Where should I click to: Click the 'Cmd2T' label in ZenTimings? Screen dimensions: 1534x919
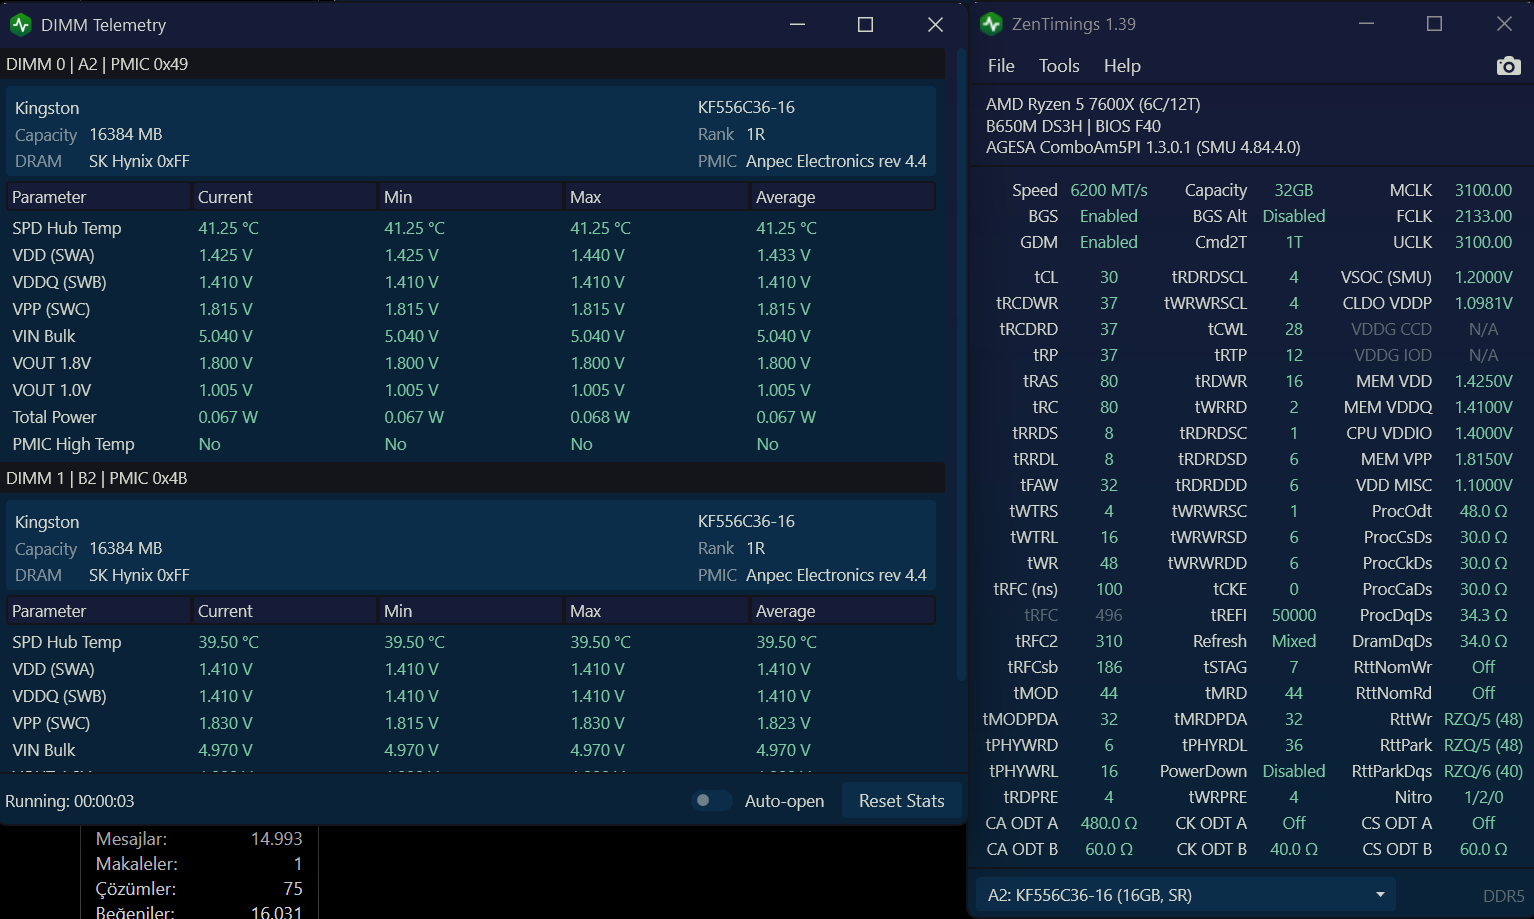pos(1221,242)
